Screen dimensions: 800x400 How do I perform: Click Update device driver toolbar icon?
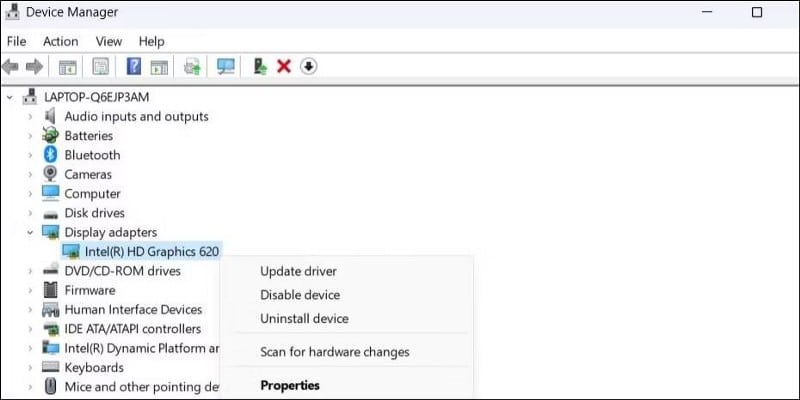pyautogui.click(x=192, y=67)
